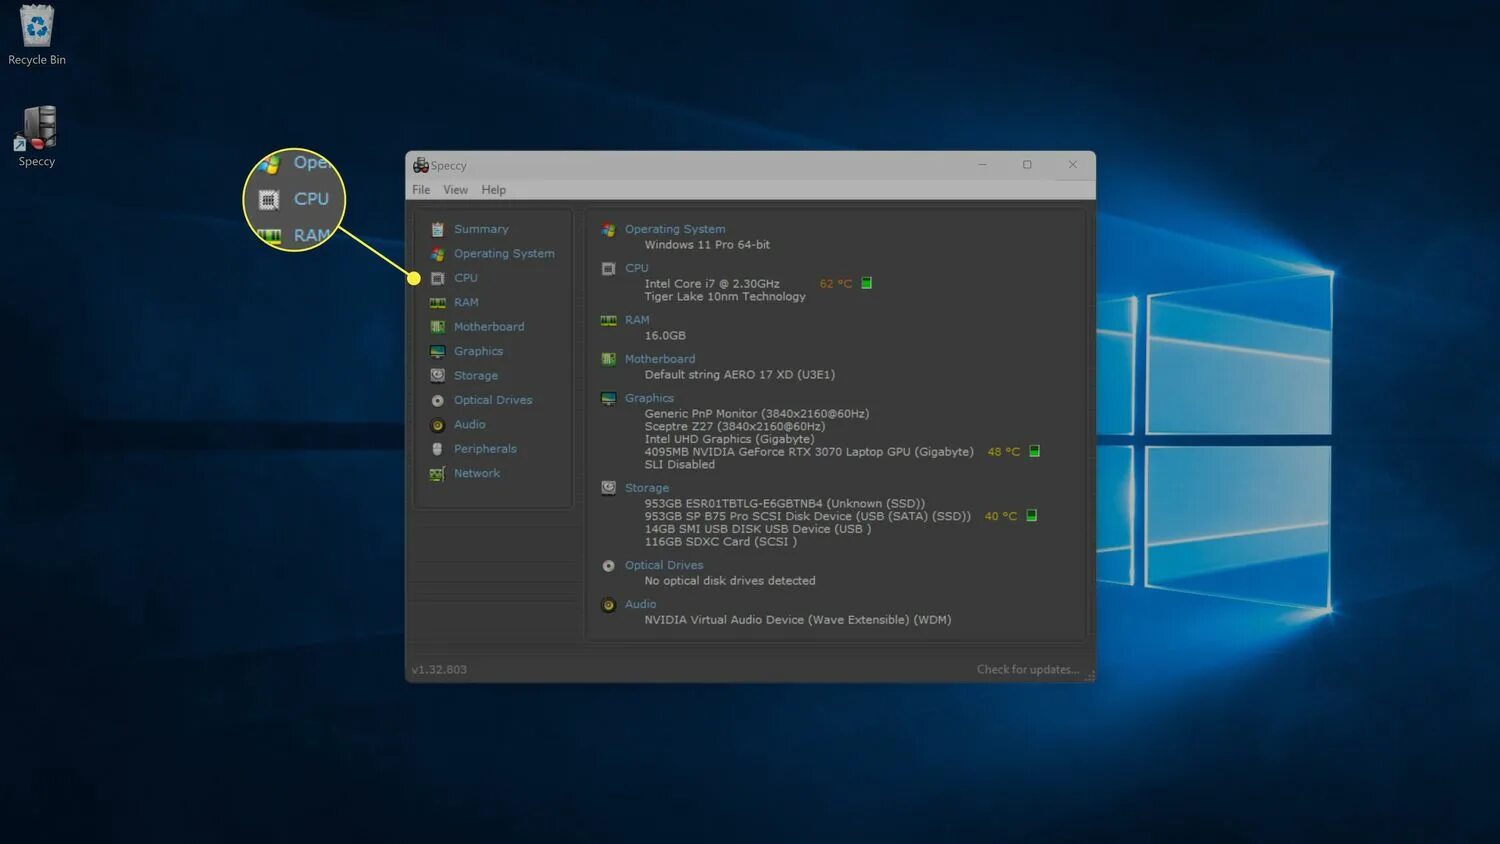Select Storage in the sidebar

tap(476, 376)
